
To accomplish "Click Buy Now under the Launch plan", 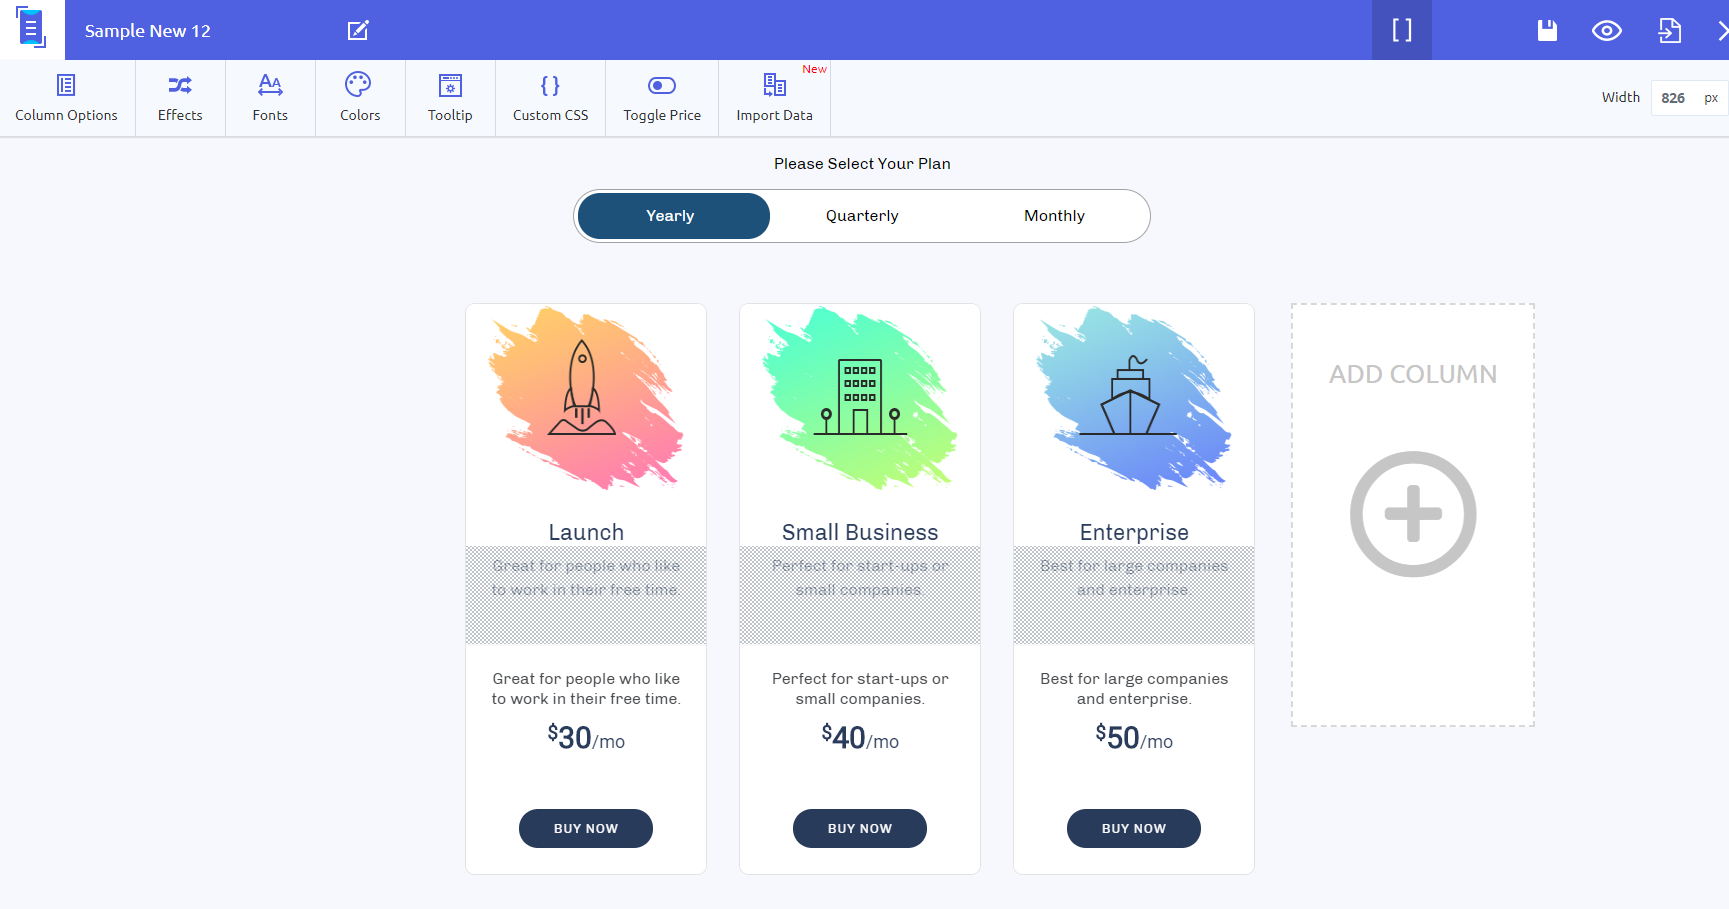I will (586, 828).
